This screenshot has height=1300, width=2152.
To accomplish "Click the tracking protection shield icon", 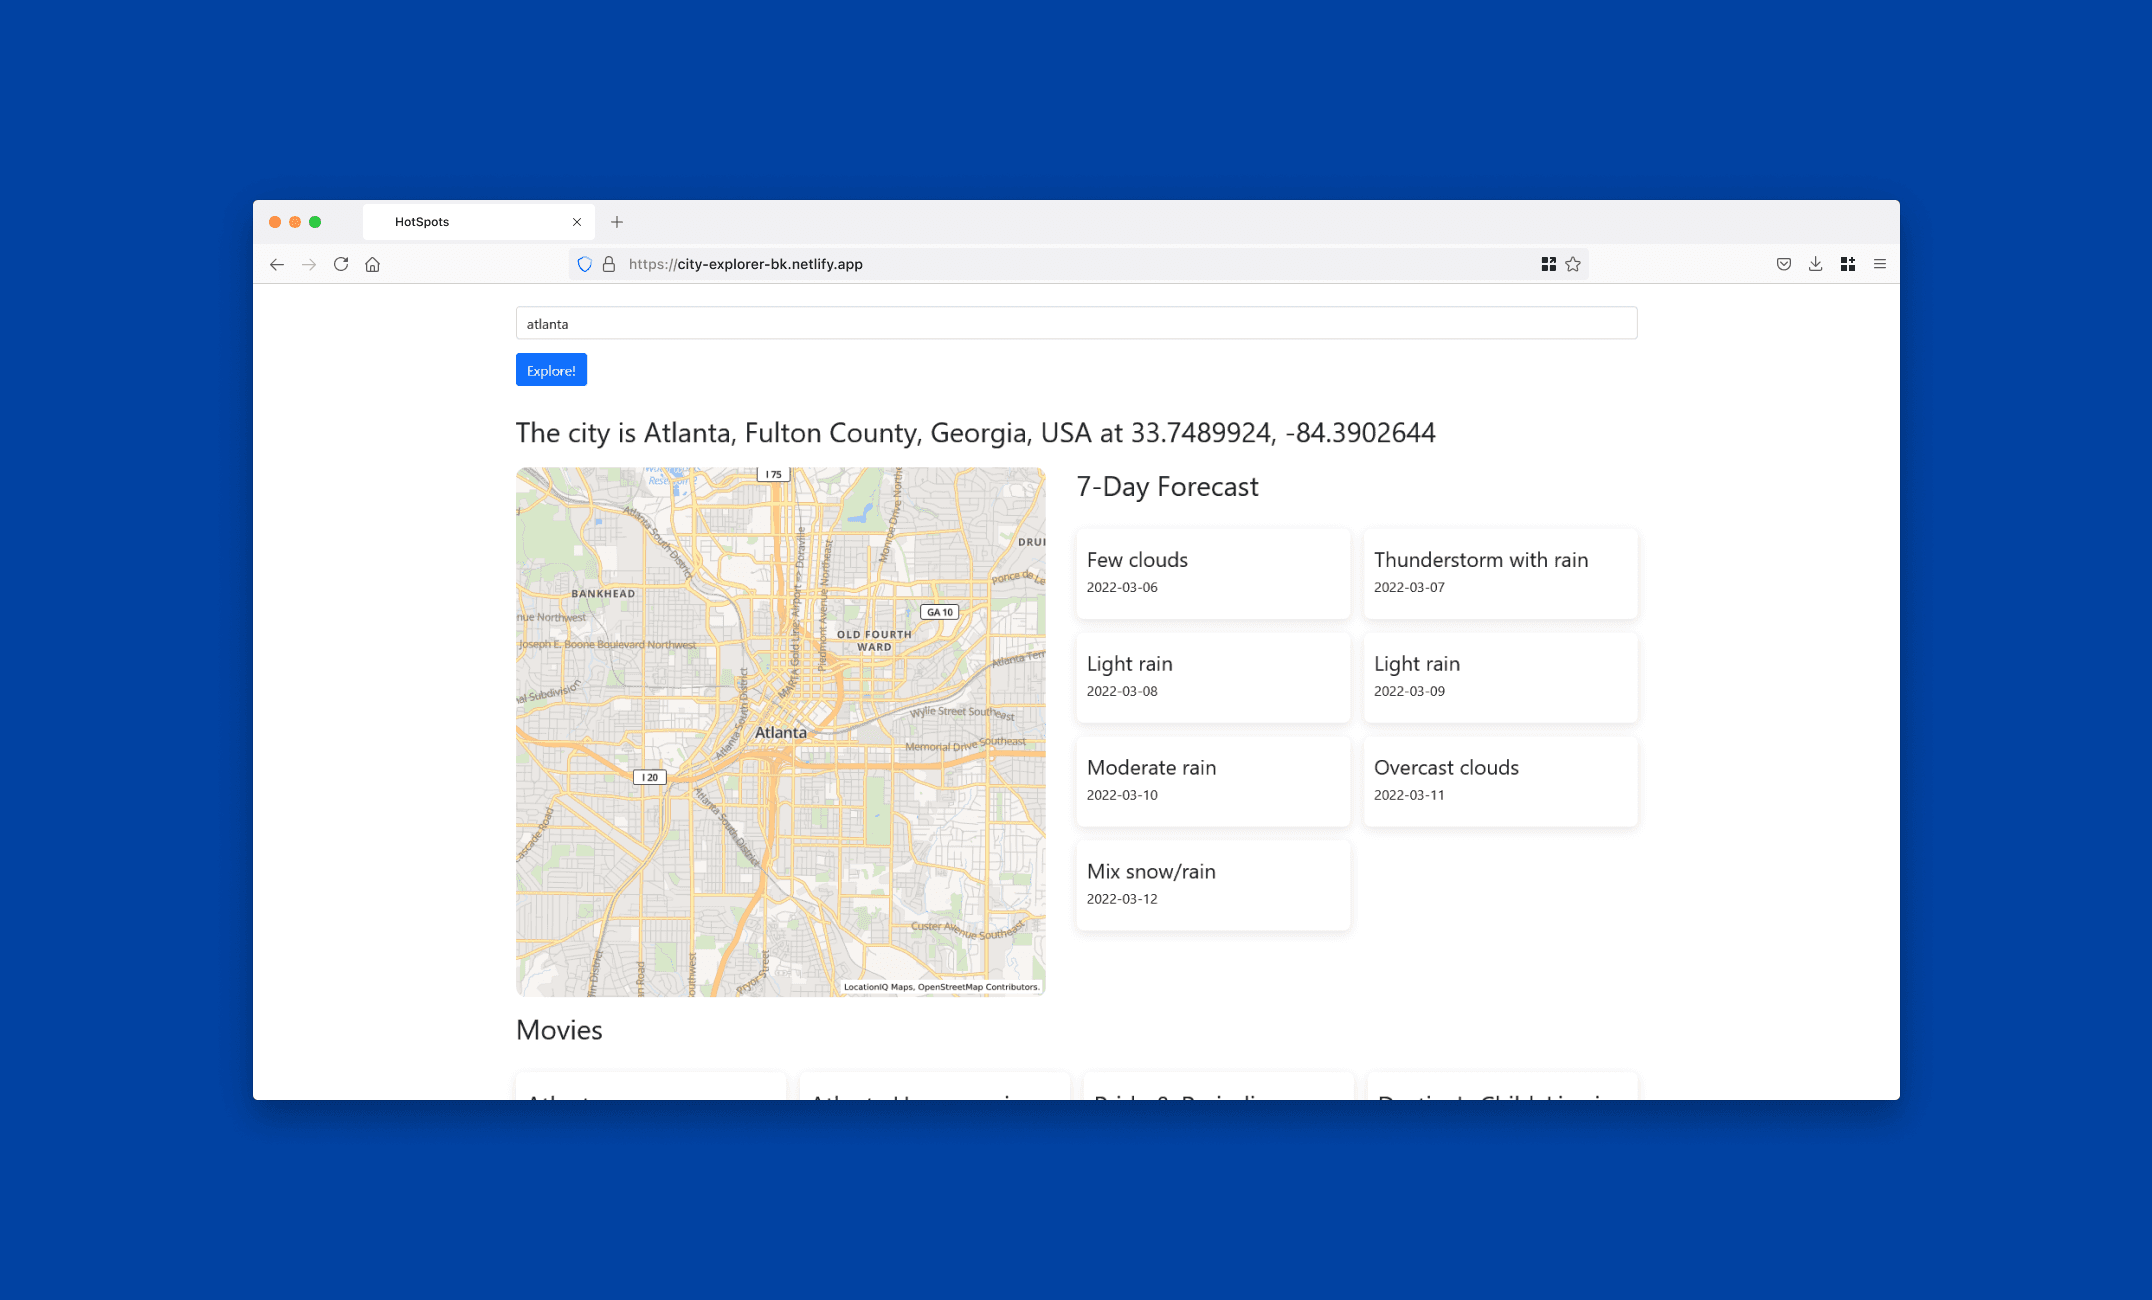I will (585, 264).
